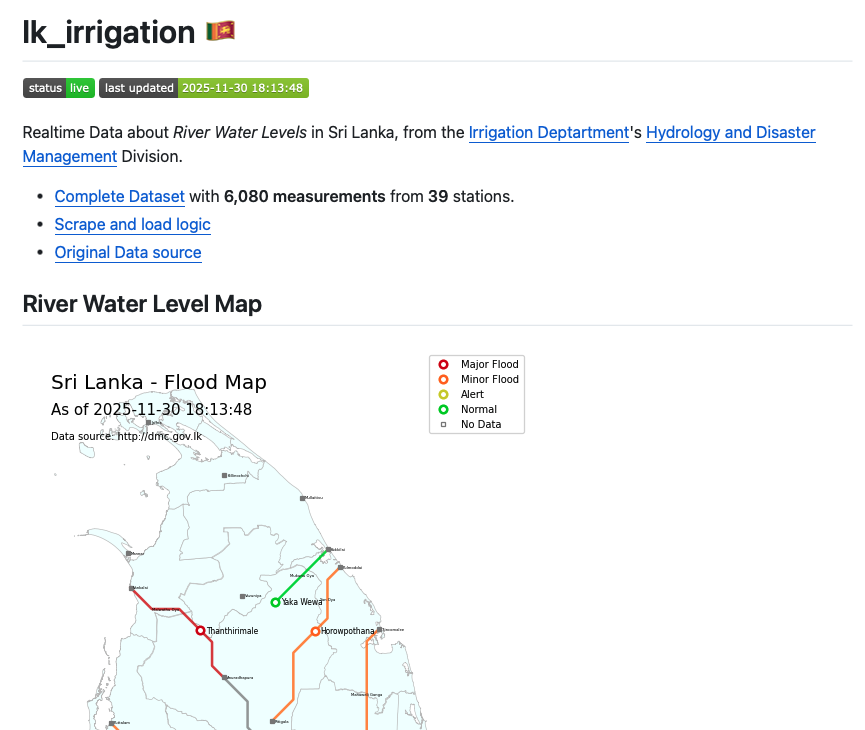Open the Hydrology and Disaster link
Image resolution: width=865 pixels, height=730 pixels.
(730, 132)
